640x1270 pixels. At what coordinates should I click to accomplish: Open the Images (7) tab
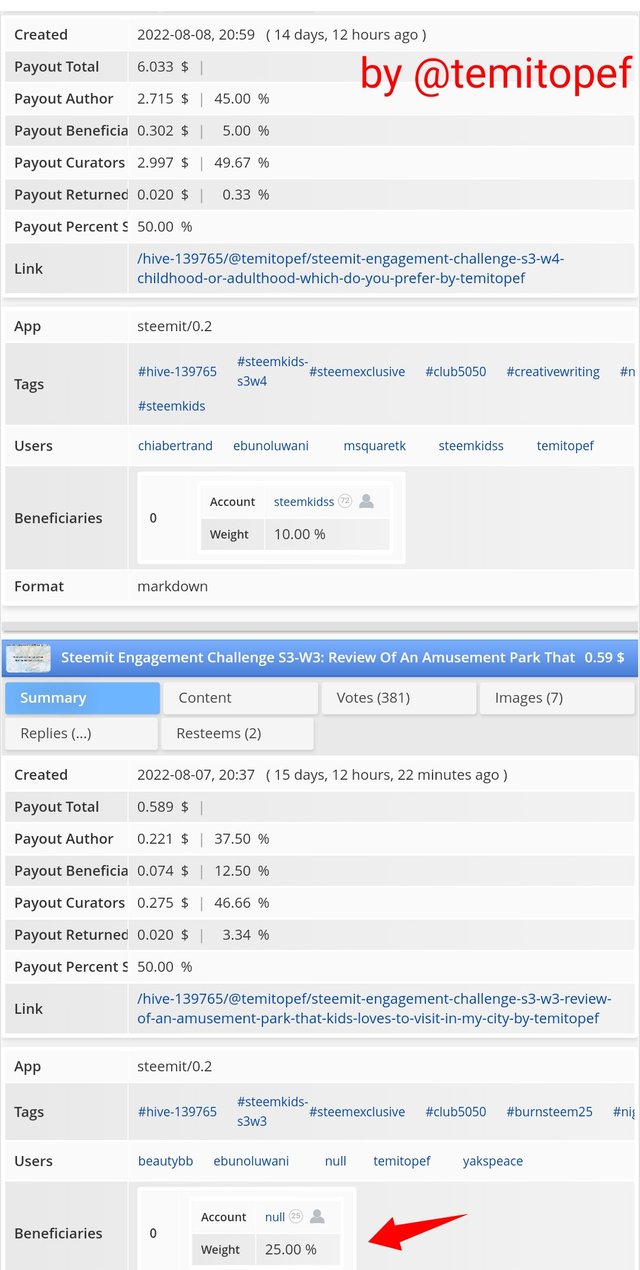556,698
